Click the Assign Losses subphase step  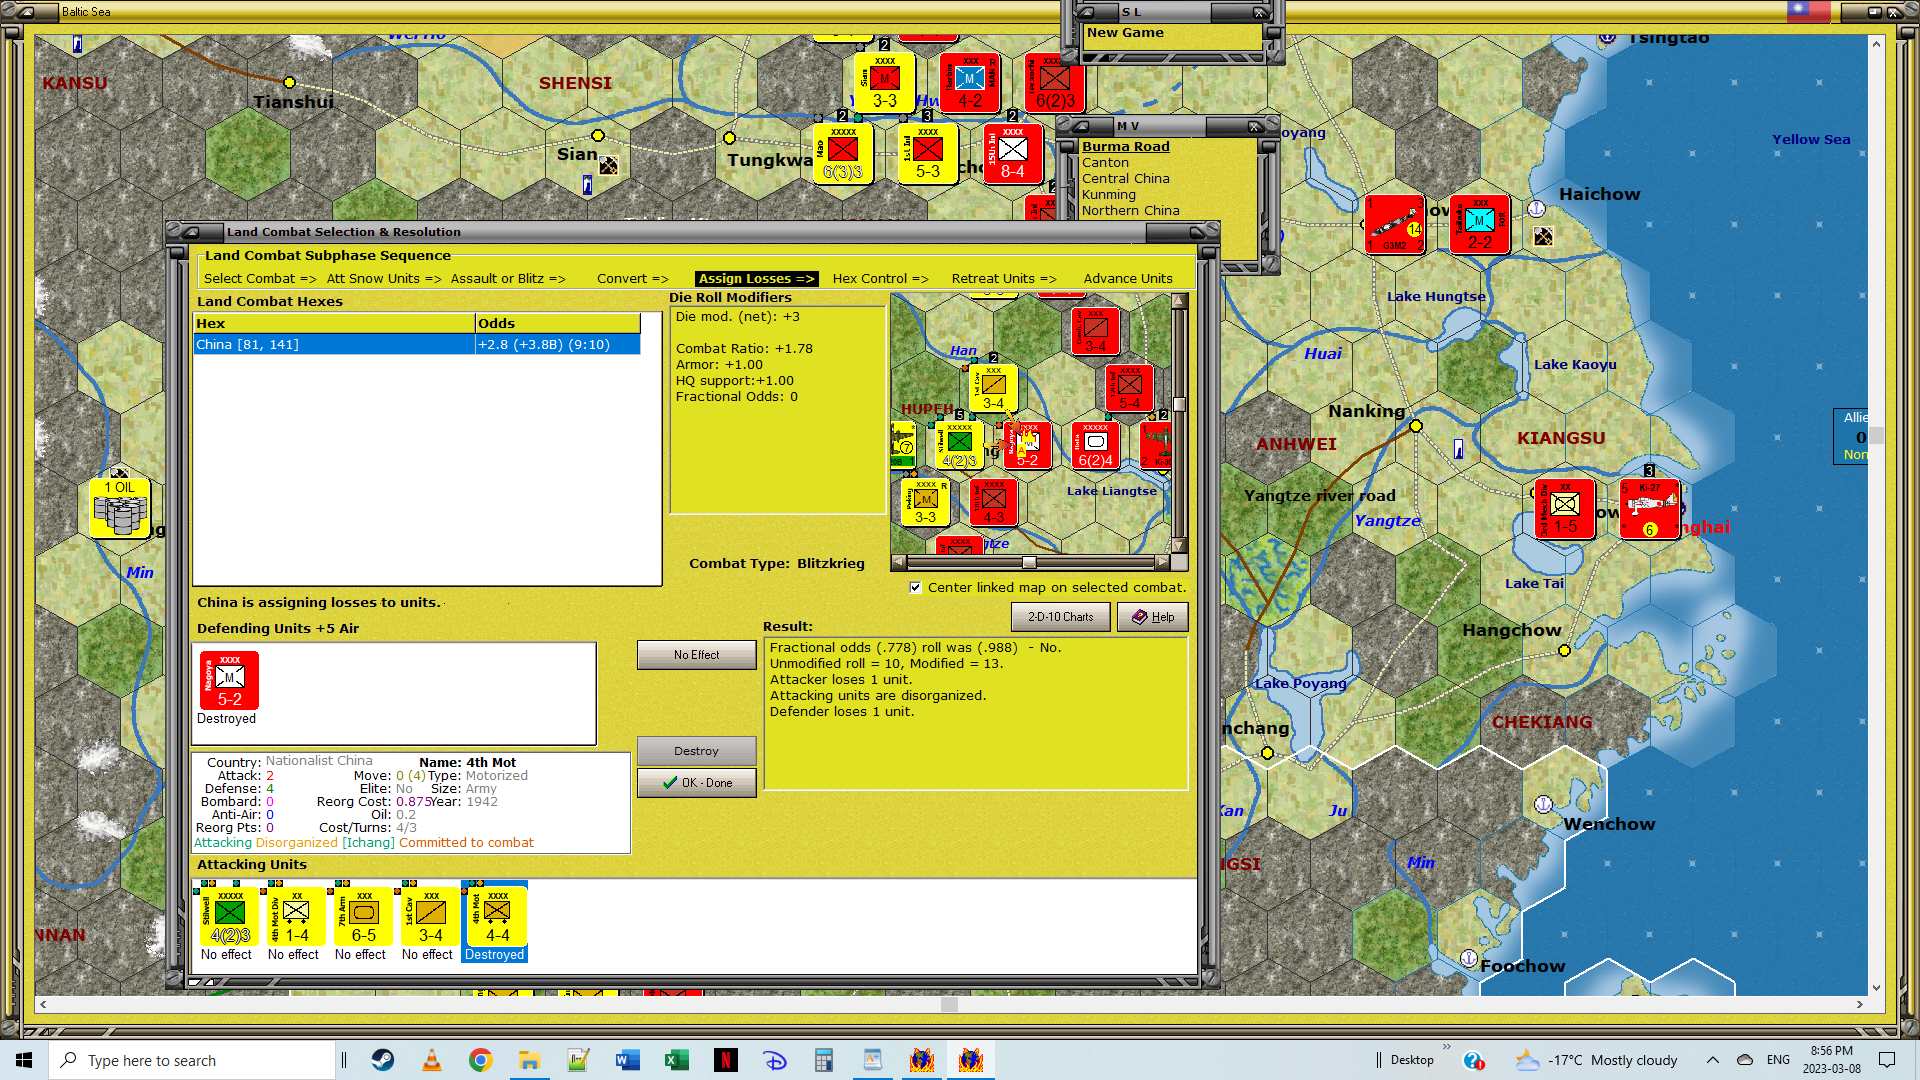pyautogui.click(x=756, y=279)
